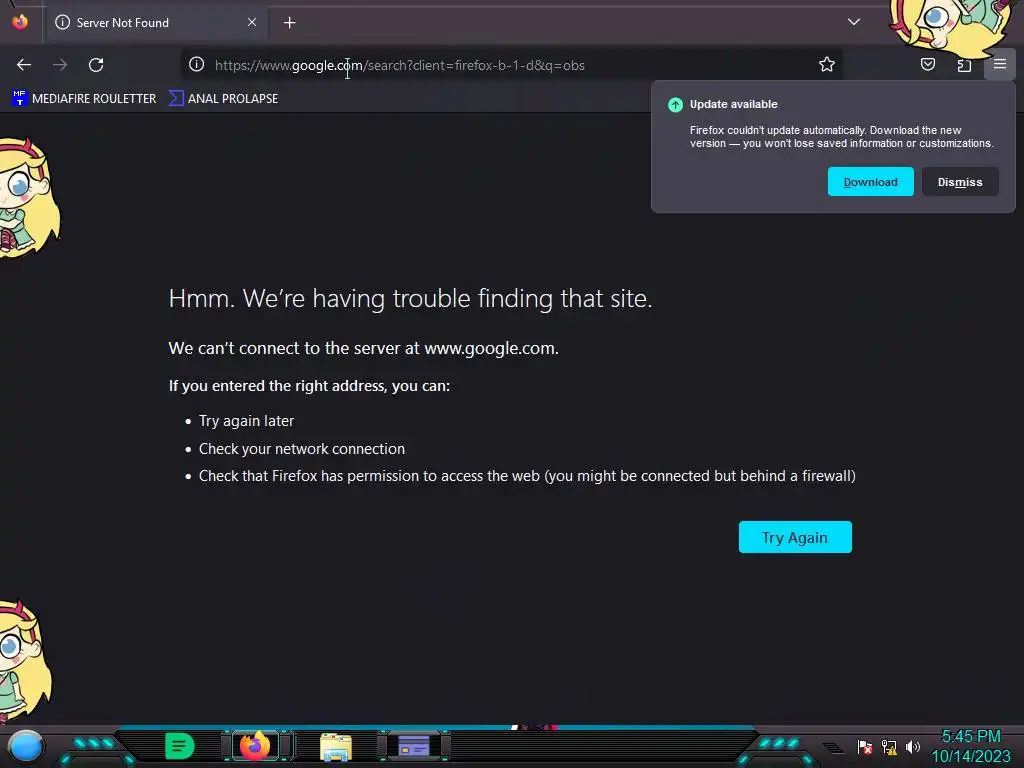This screenshot has height=768, width=1024.
Task: Open green notes app in taskbar
Action: point(180,746)
